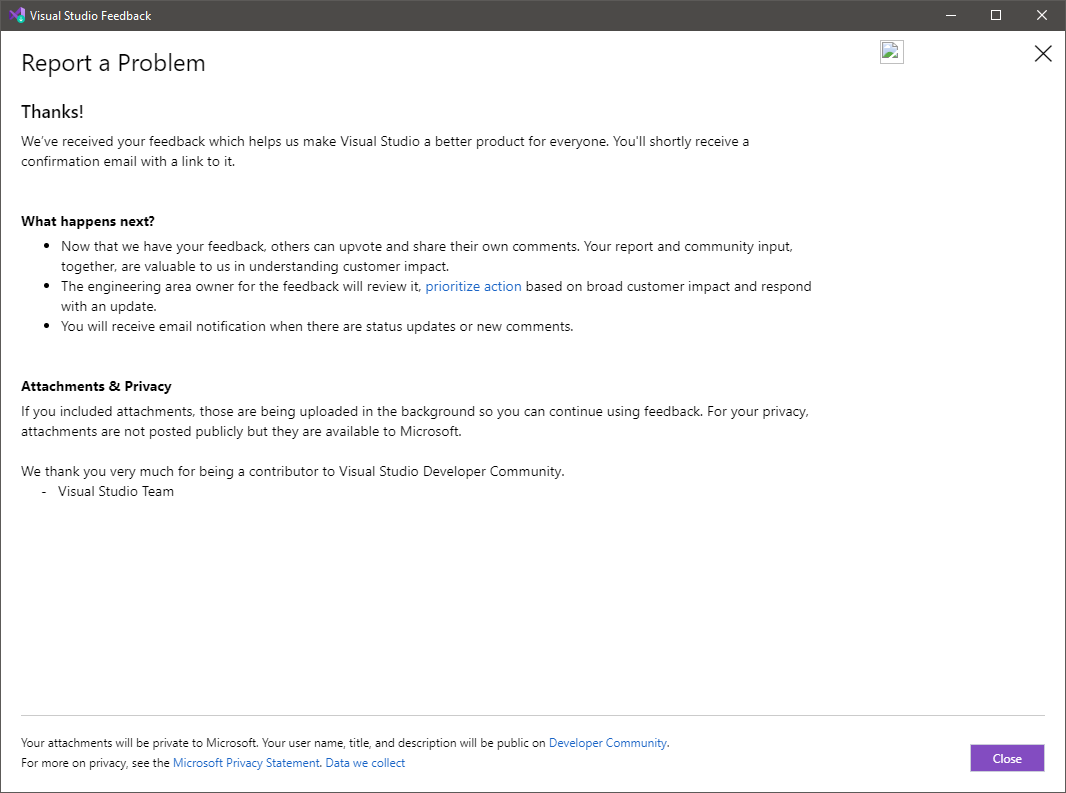Minimize the Visual Studio Feedback window
The image size is (1066, 793).
pyautogui.click(x=950, y=15)
